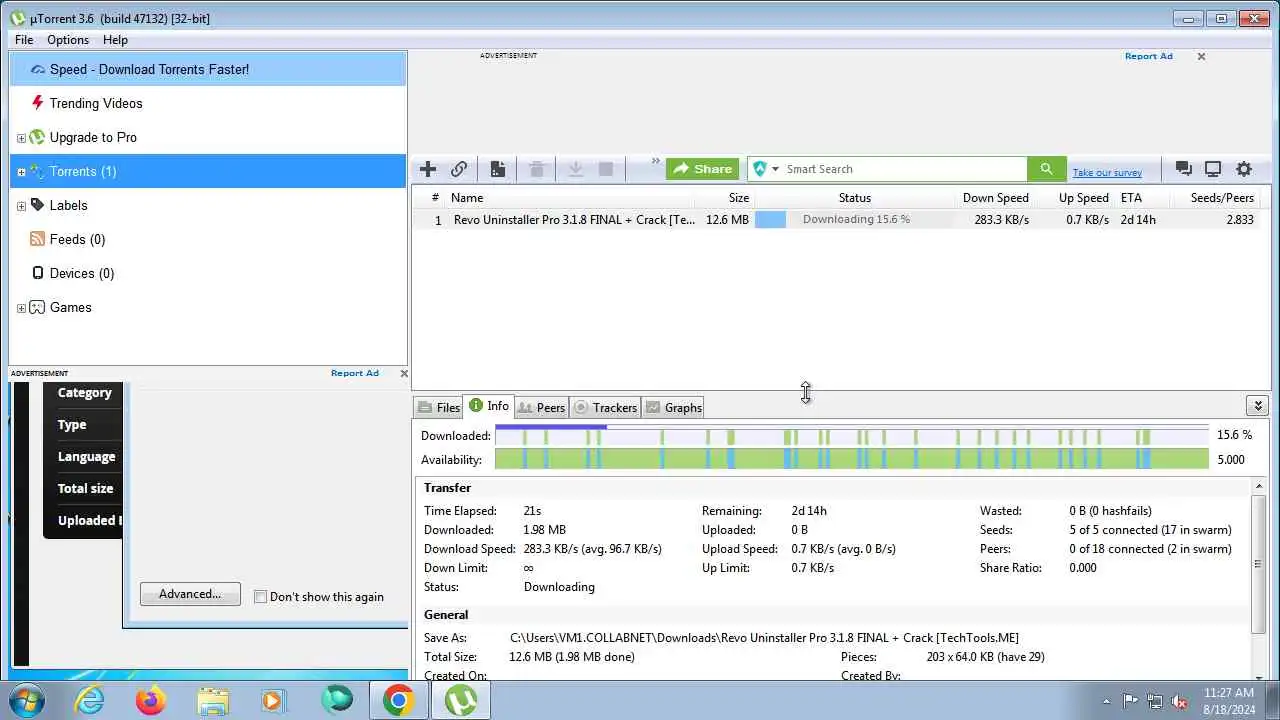The height and width of the screenshot is (720, 1280).
Task: Open Windows Media Player on taskbar
Action: 274,701
